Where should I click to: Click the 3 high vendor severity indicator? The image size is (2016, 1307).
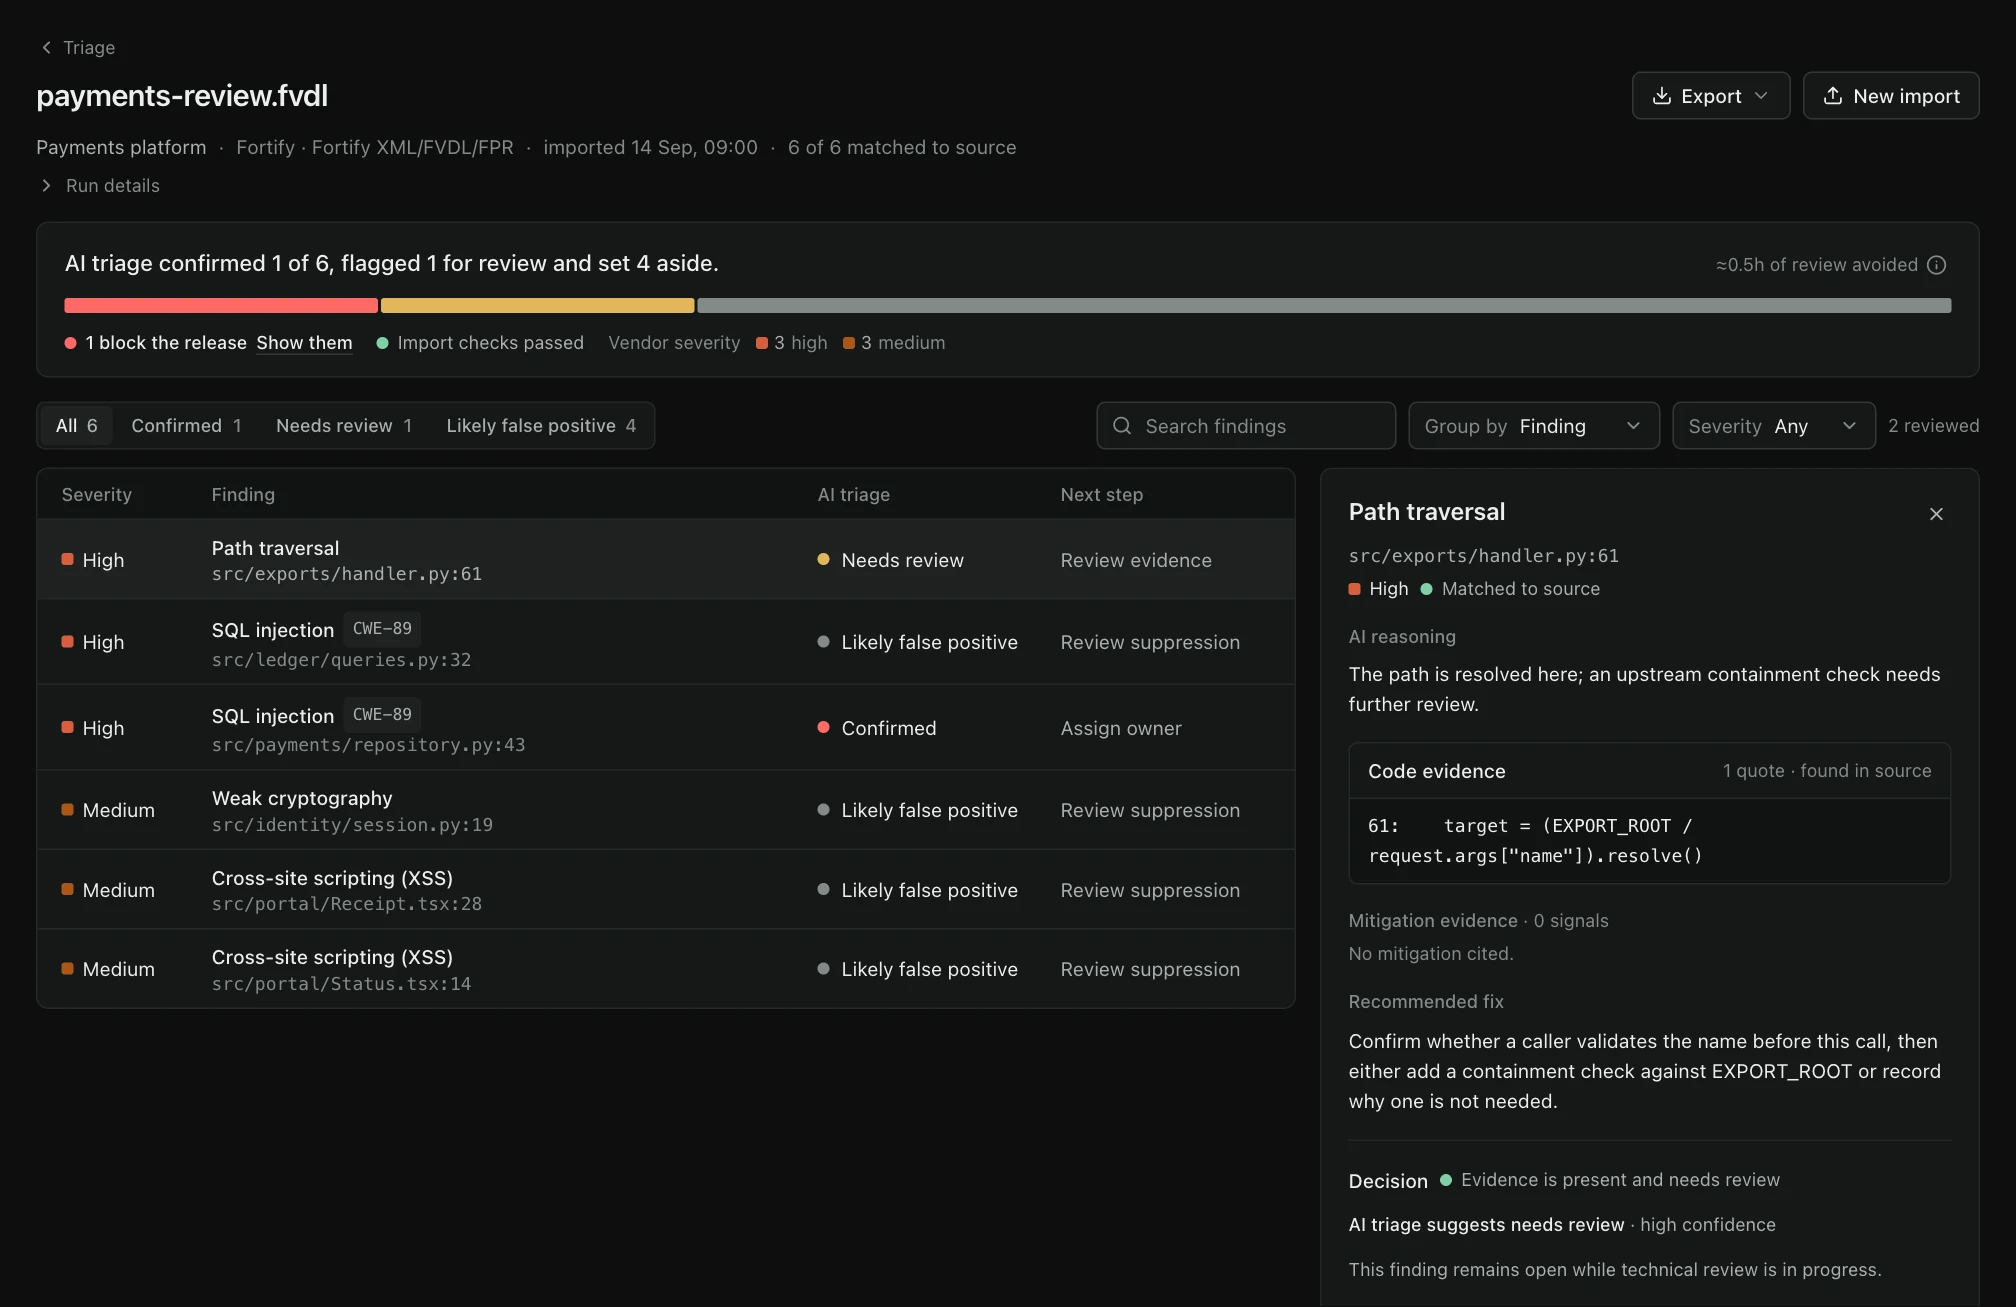point(792,343)
